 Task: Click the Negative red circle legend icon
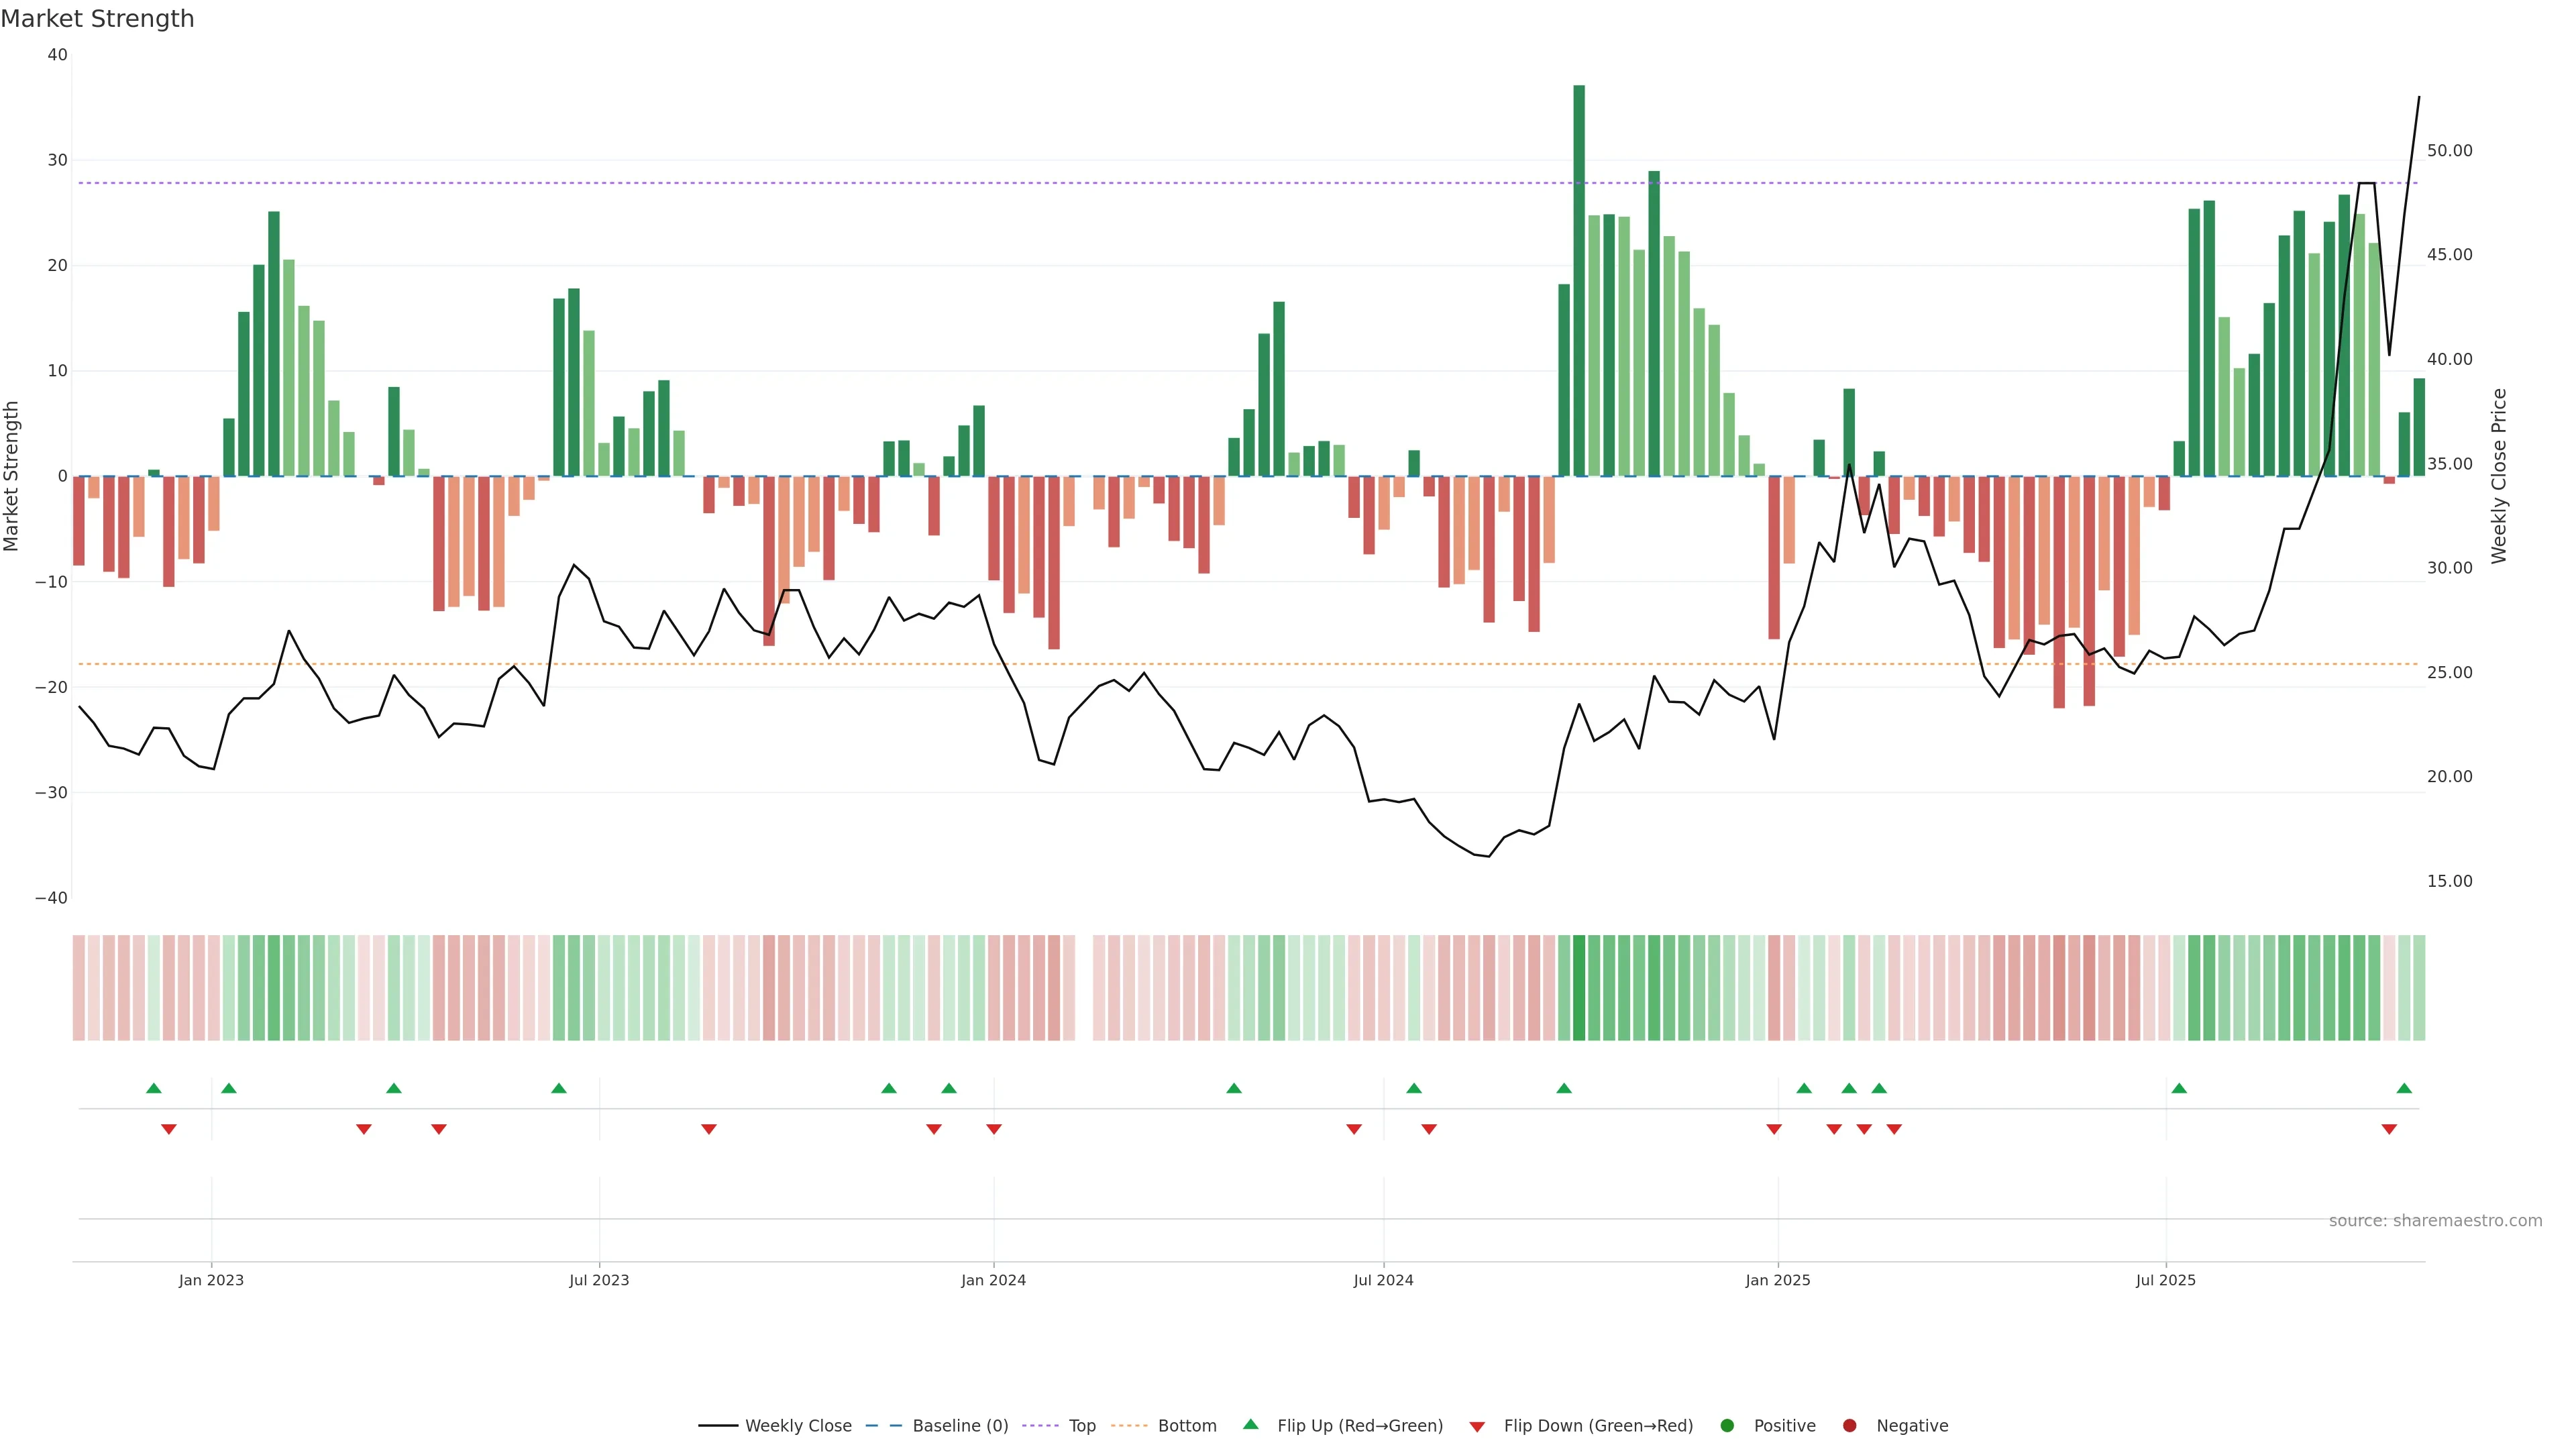(x=1849, y=1426)
